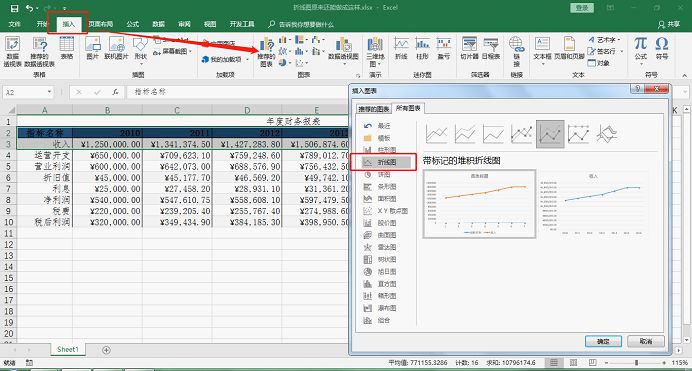Insert a Line sparkline (折线)
This screenshot has height=371, width=692.
pyautogui.click(x=401, y=48)
